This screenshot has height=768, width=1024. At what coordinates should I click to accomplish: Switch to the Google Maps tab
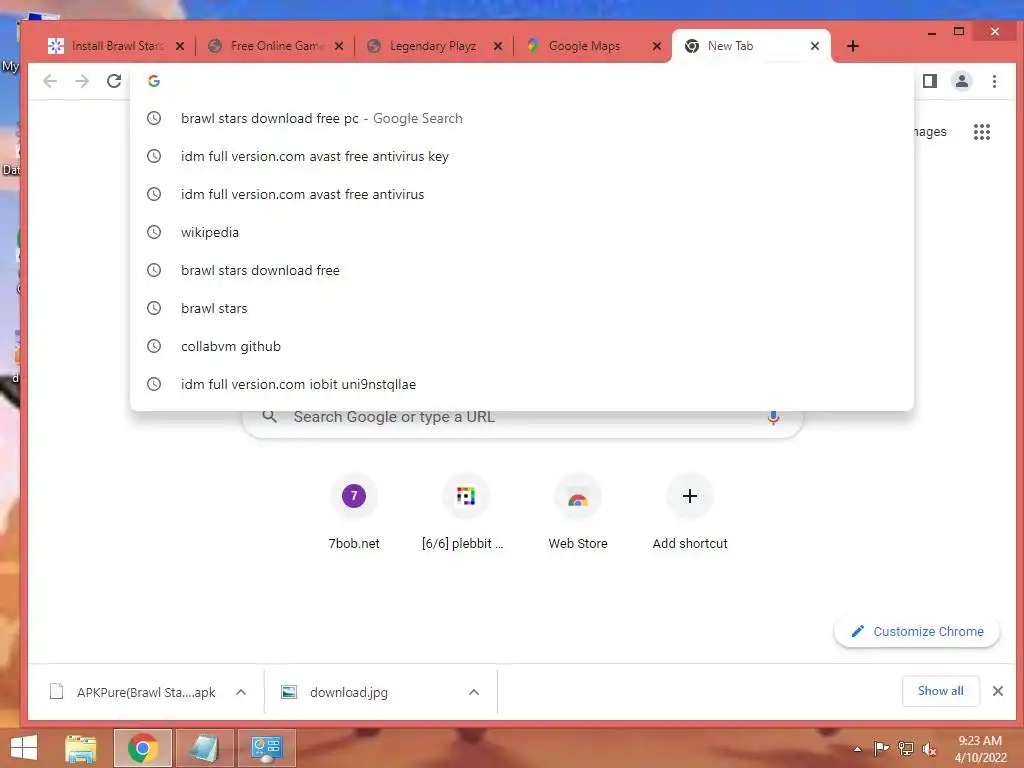(584, 46)
